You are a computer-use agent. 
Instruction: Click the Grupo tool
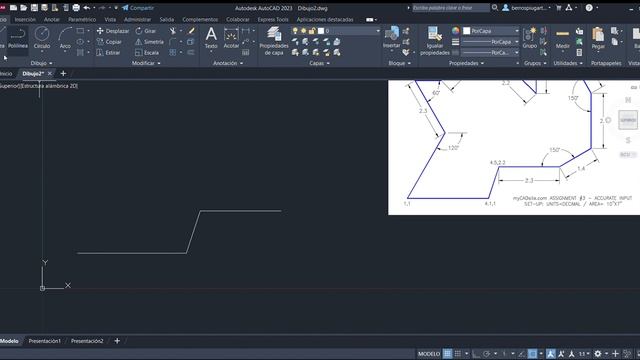(529, 38)
